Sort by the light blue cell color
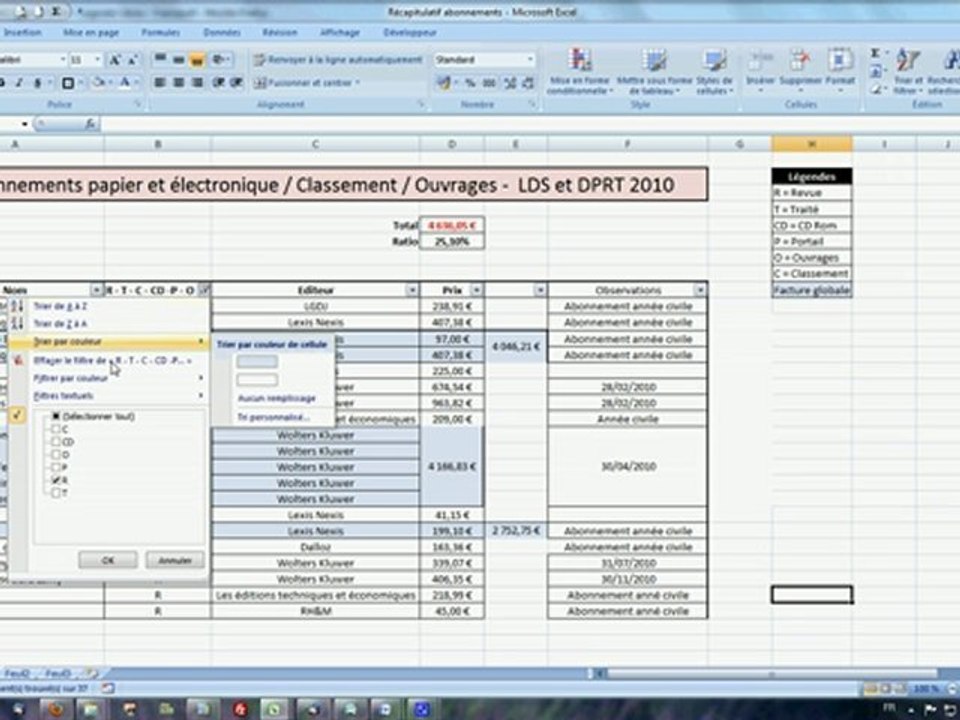This screenshot has width=960, height=720. (x=257, y=362)
